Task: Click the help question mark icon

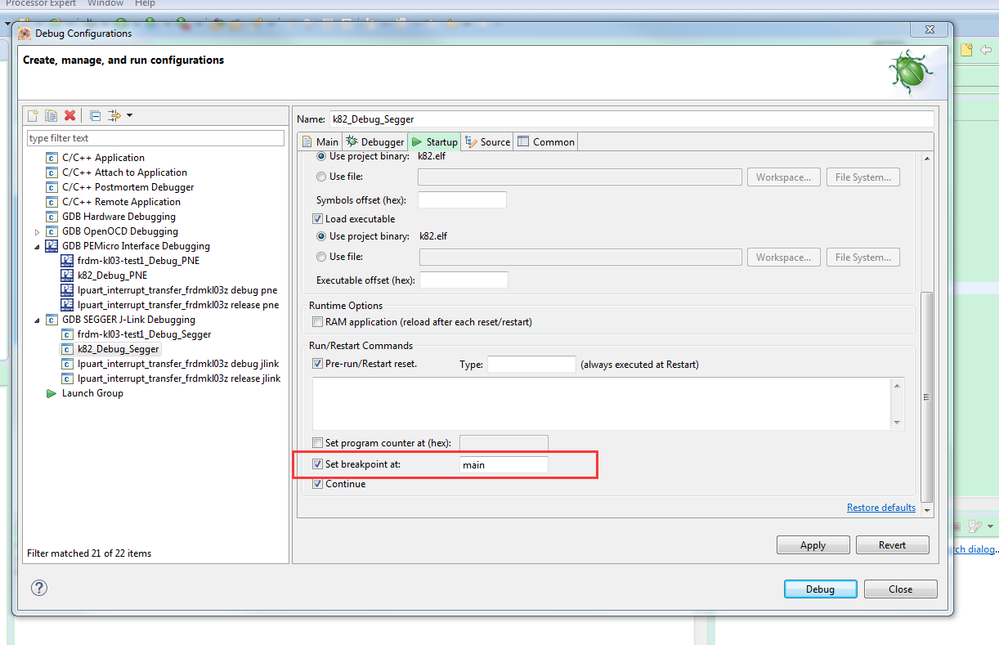Action: [x=39, y=588]
